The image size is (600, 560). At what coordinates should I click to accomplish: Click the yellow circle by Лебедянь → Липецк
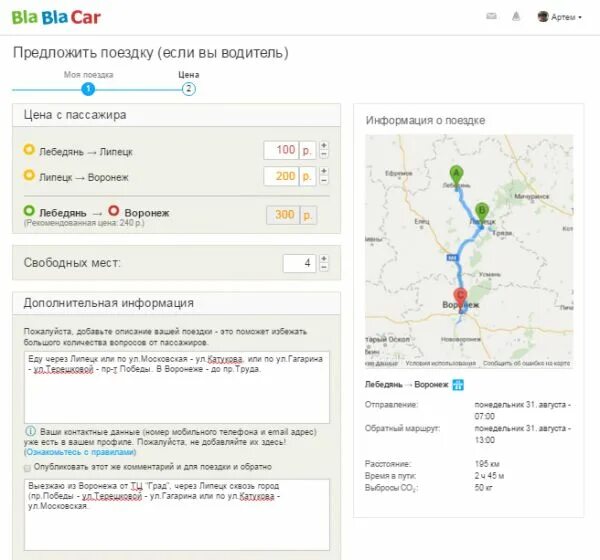[29, 149]
